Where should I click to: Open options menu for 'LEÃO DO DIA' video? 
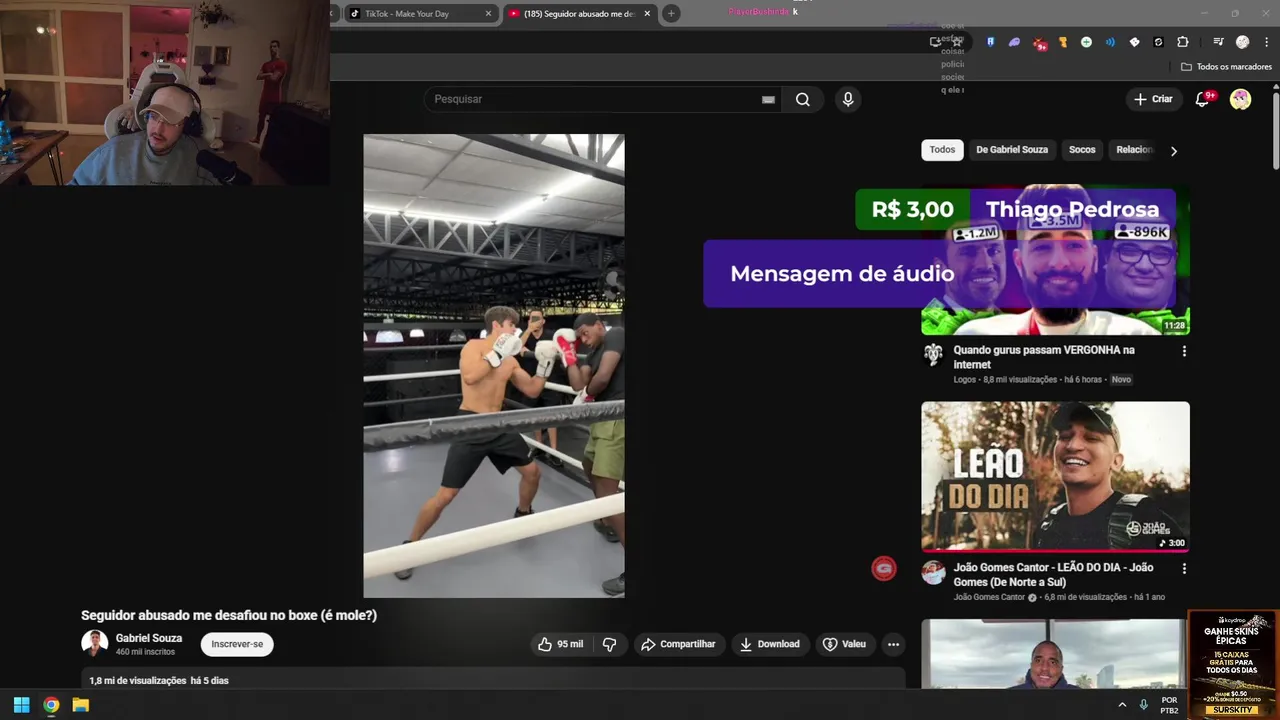(1184, 568)
